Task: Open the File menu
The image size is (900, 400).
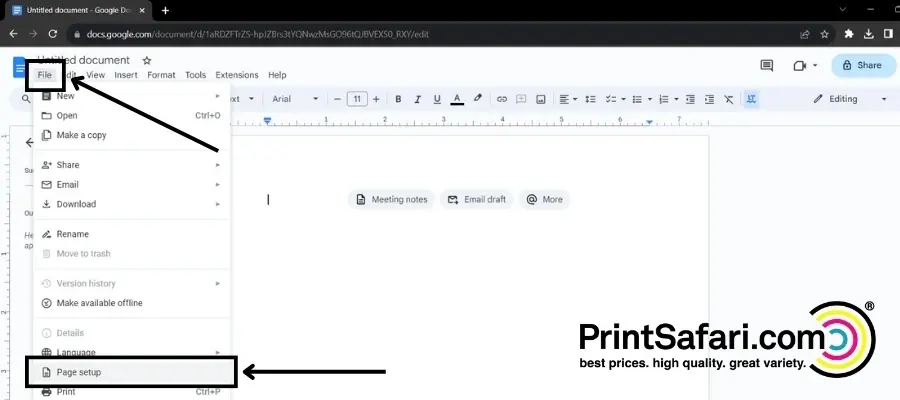Action: 45,75
